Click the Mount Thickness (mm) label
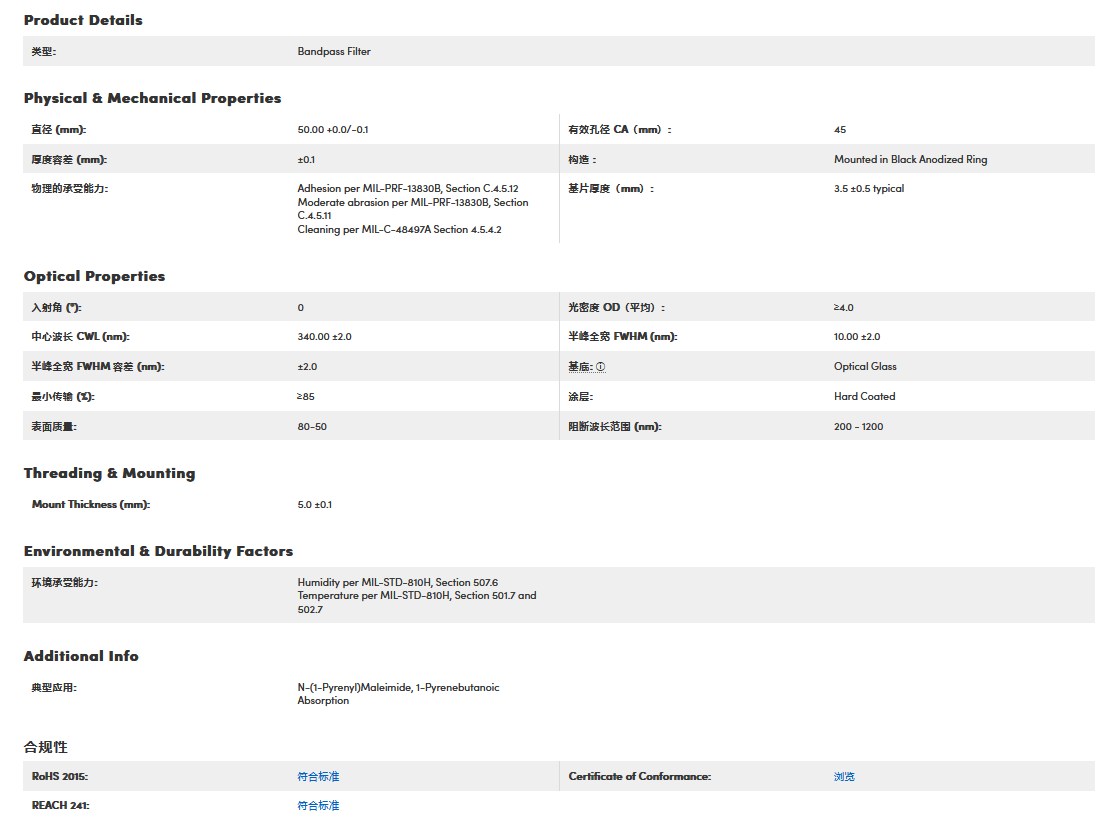This screenshot has height=825, width=1102. point(90,505)
